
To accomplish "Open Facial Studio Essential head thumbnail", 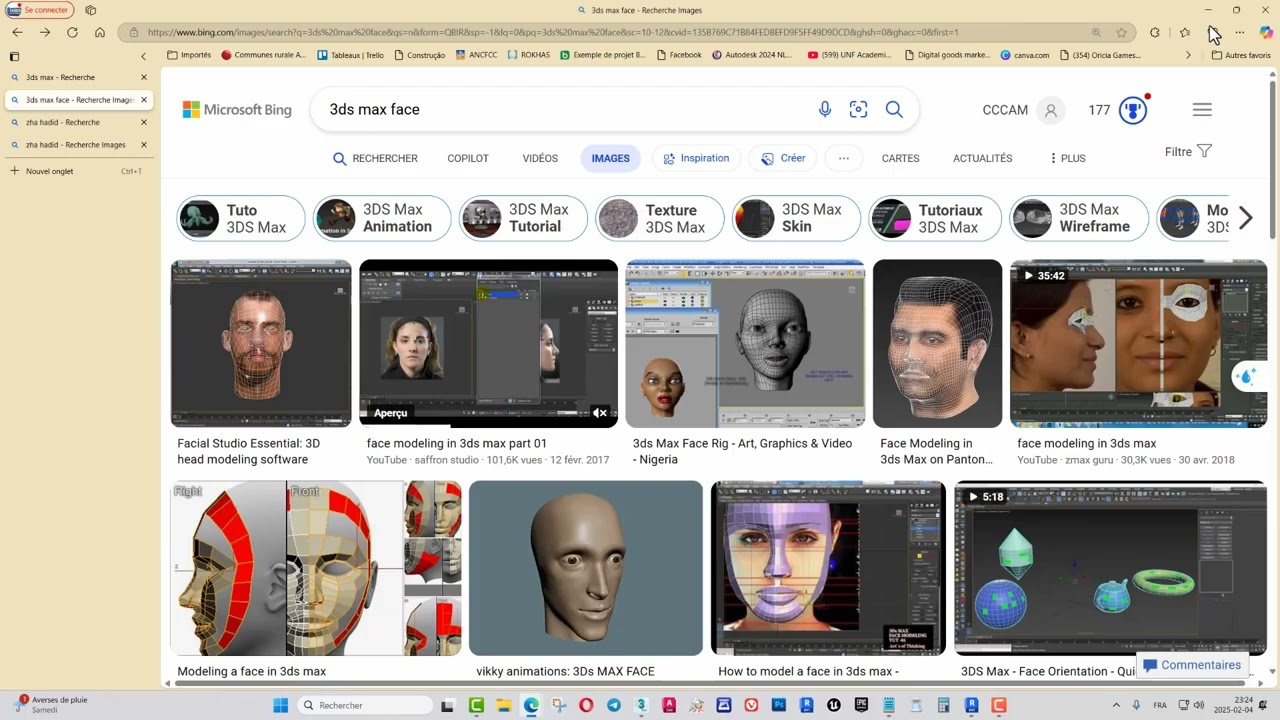I will pos(261,343).
